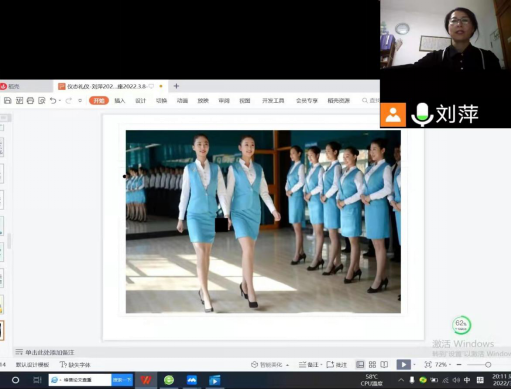Open the 插入 ribbon tab
Screen dimensions: 511x389
point(120,101)
